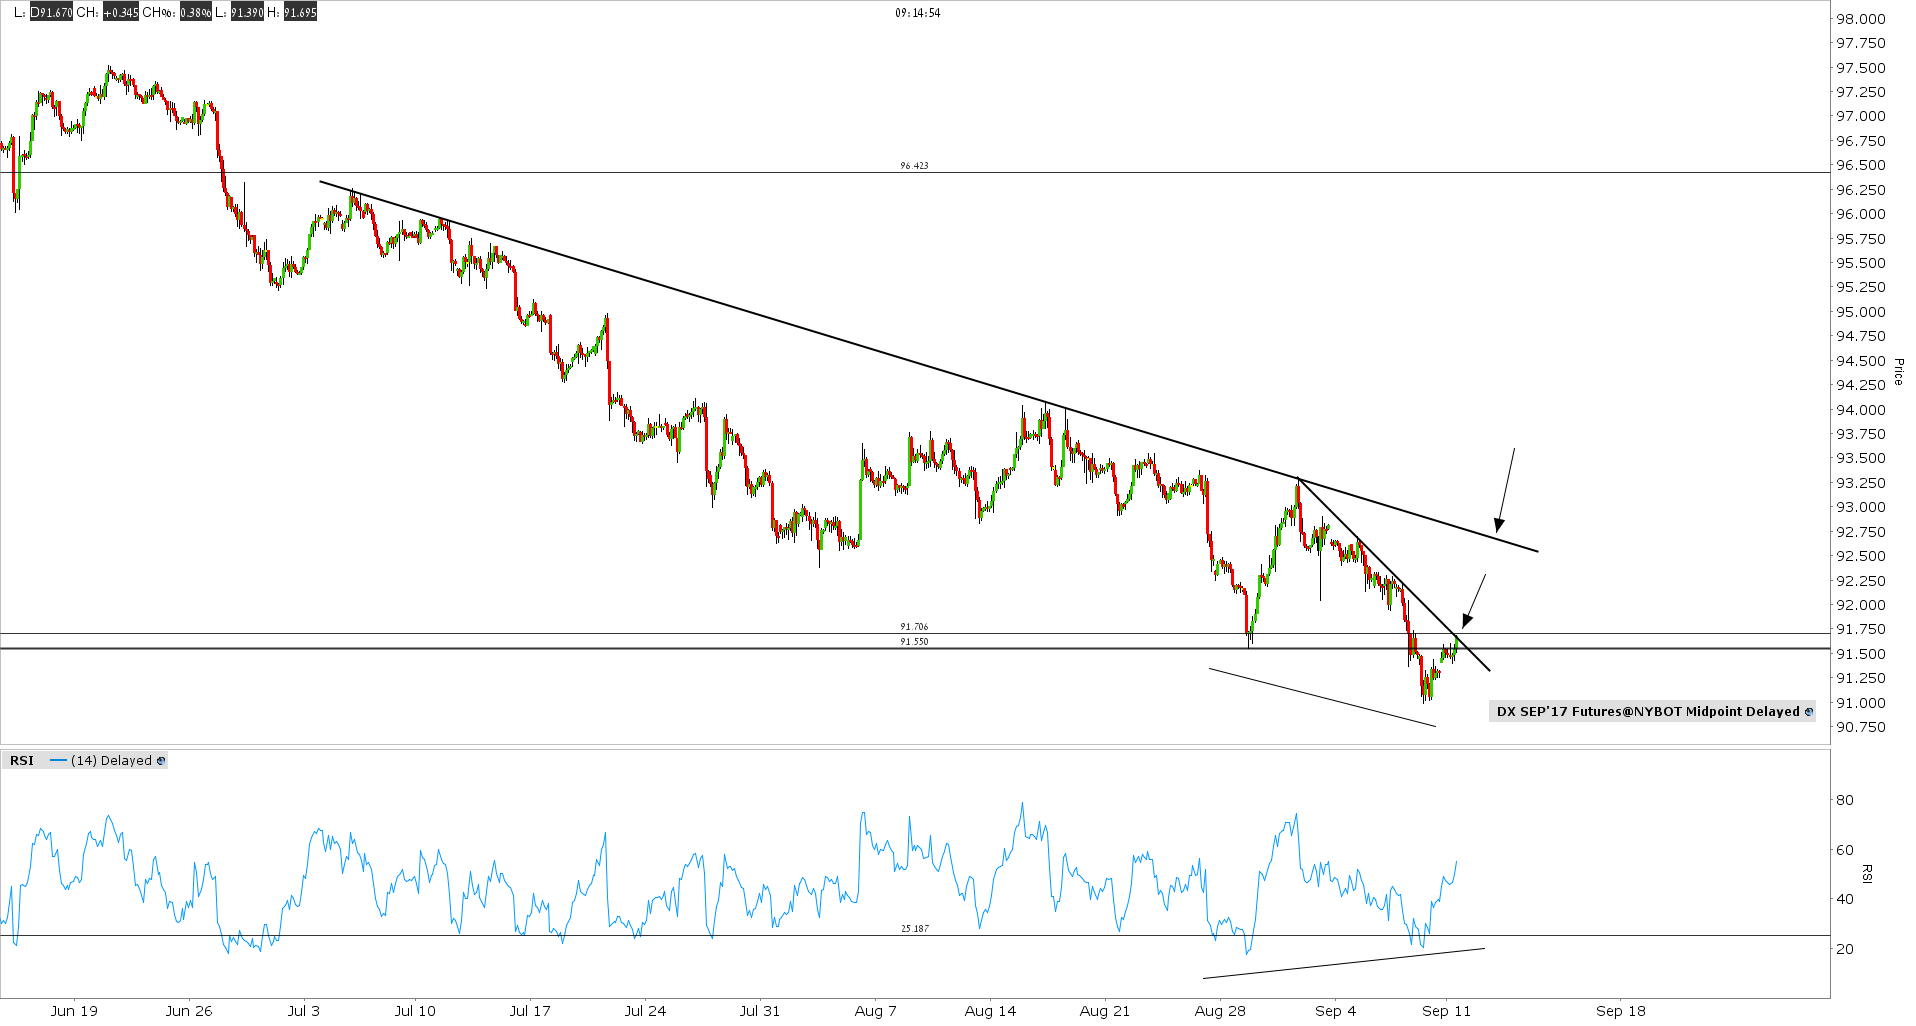Click the low value 91.390
This screenshot has height=1026, width=1916.
click(x=247, y=13)
